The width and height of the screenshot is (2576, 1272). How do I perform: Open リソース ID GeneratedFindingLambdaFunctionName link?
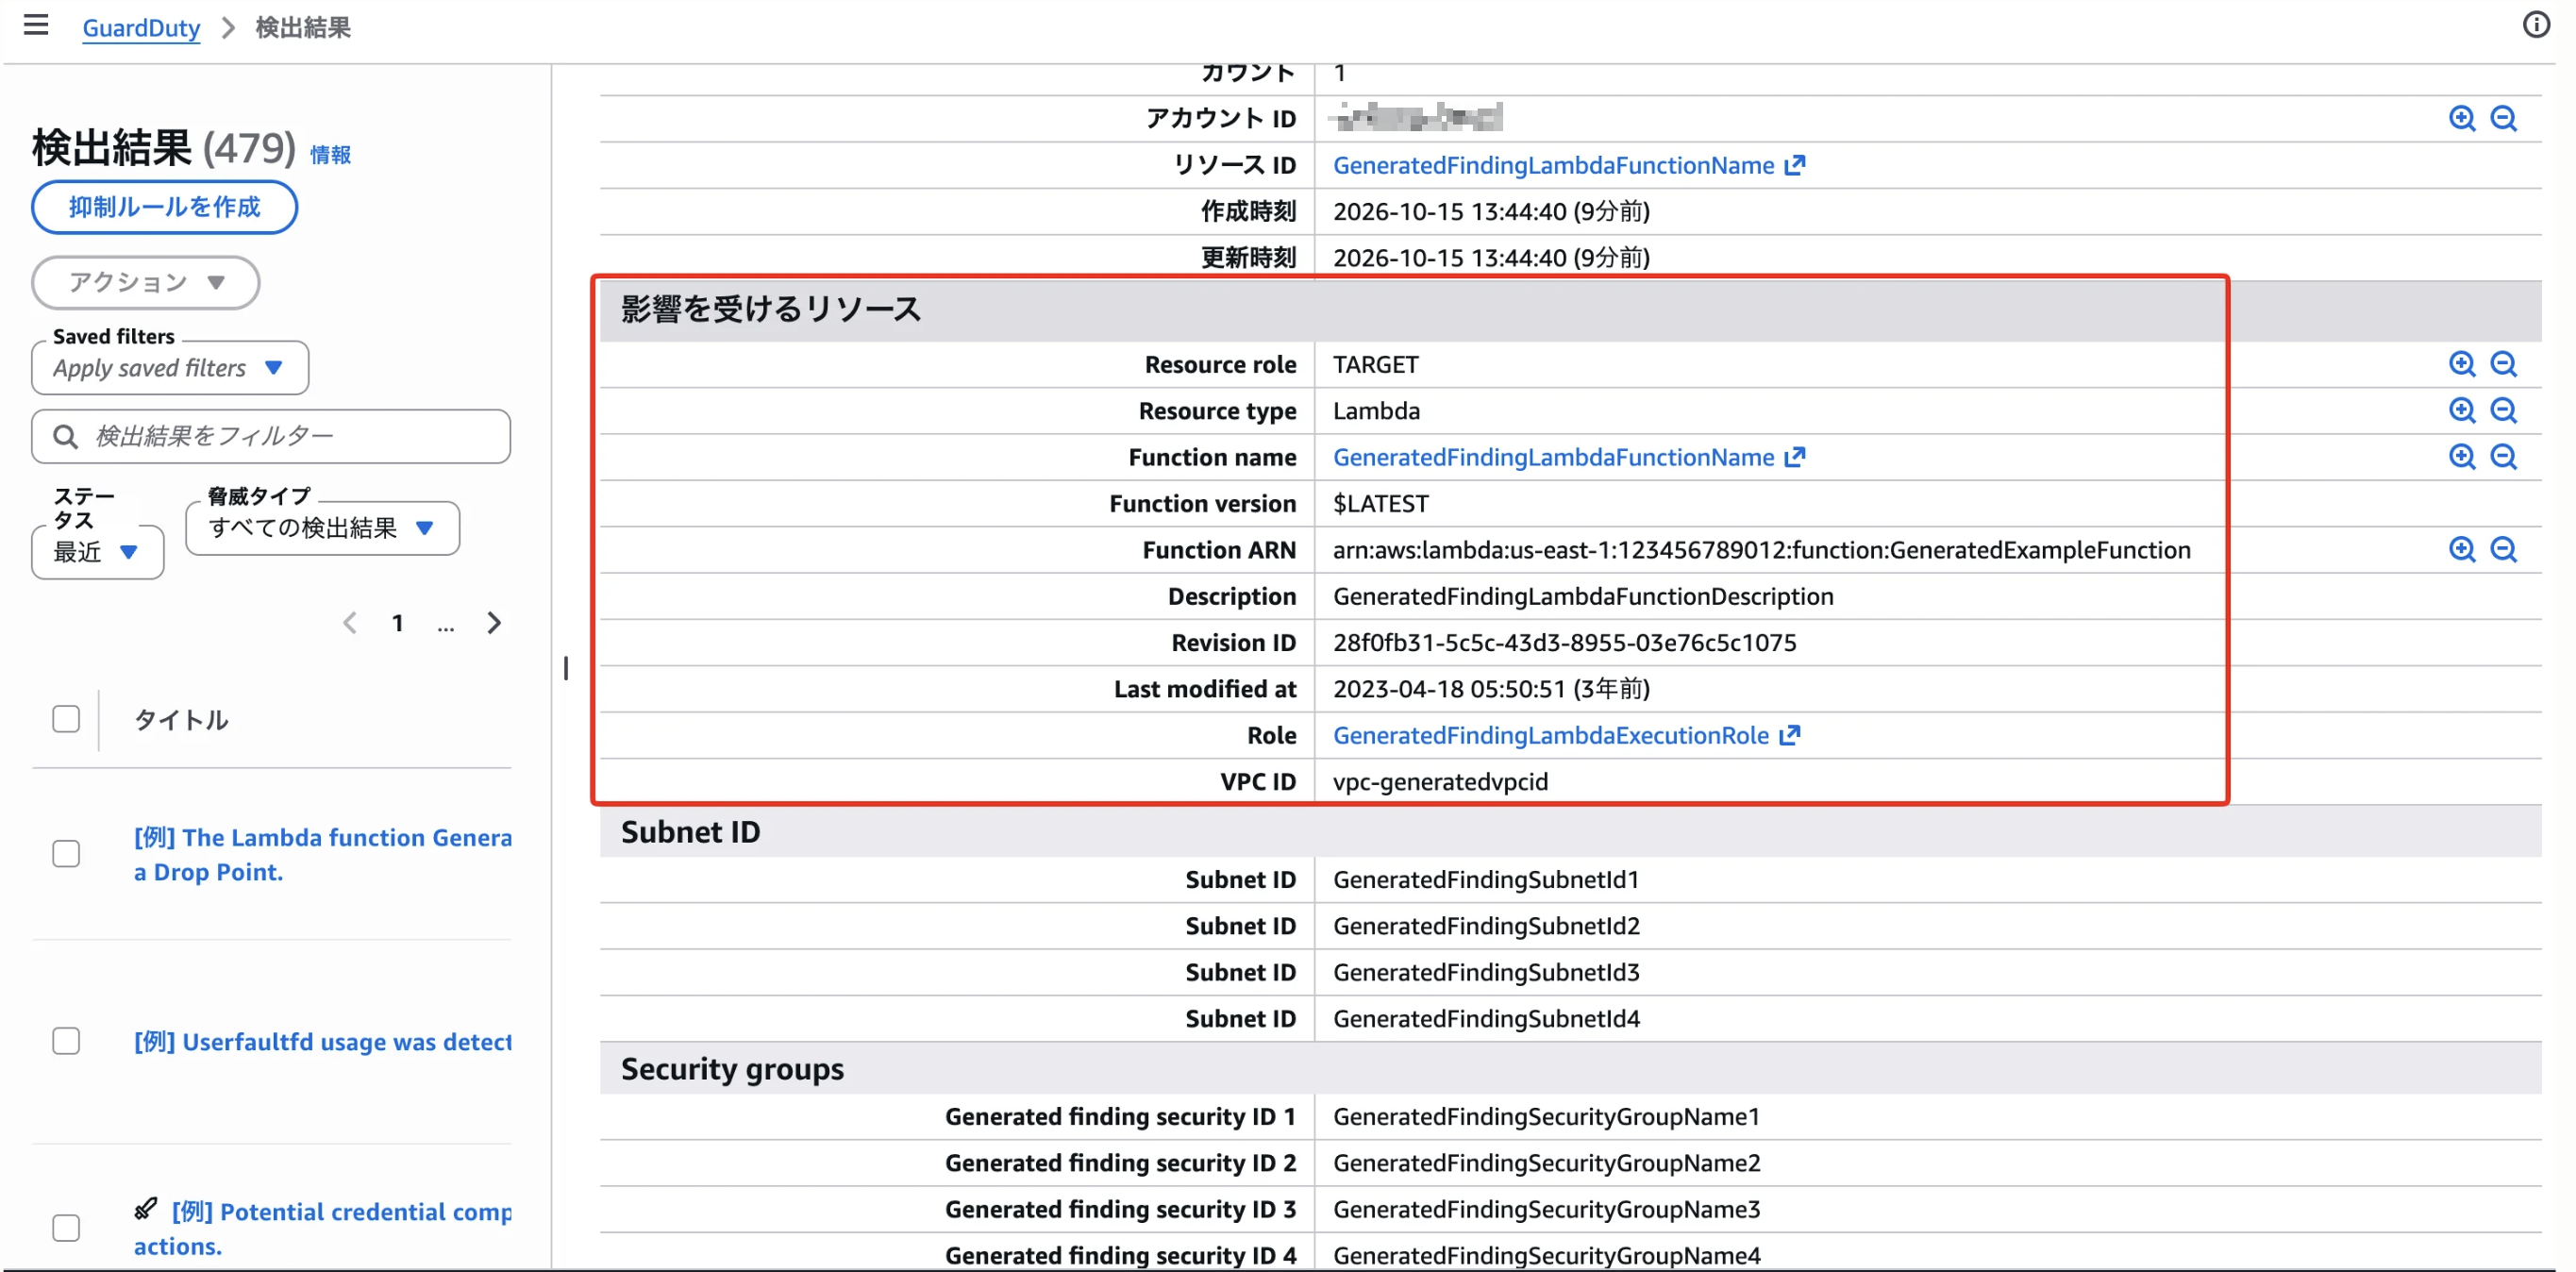[1553, 165]
